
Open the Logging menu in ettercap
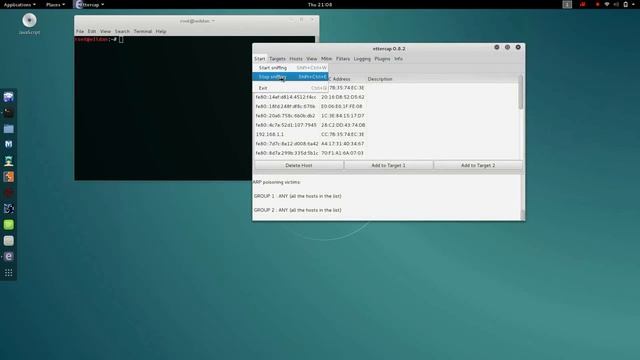pyautogui.click(x=362, y=59)
